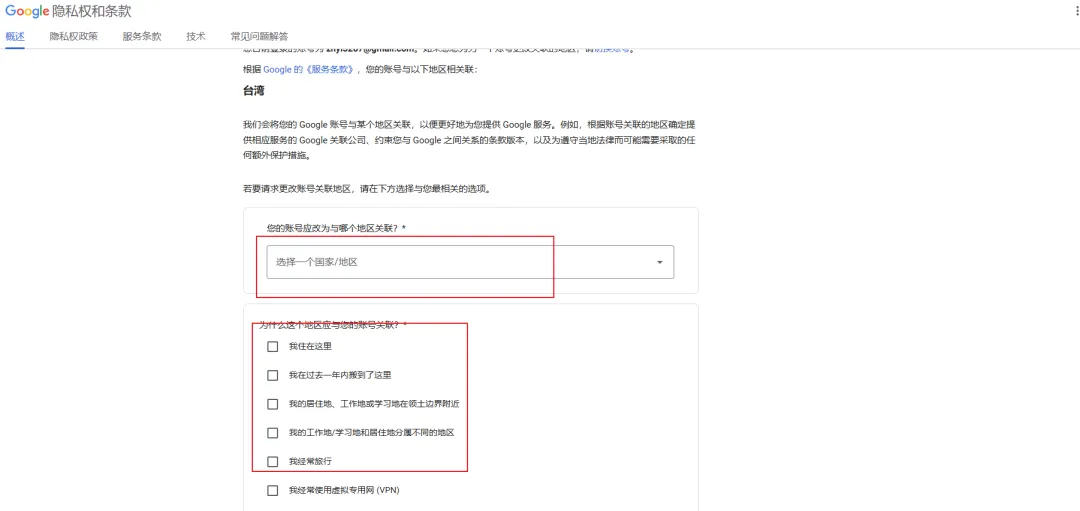Image resolution: width=1080 pixels, height=511 pixels.
Task: Click the 您的账号应改为与哪个地区关联? label
Action: click(335, 228)
